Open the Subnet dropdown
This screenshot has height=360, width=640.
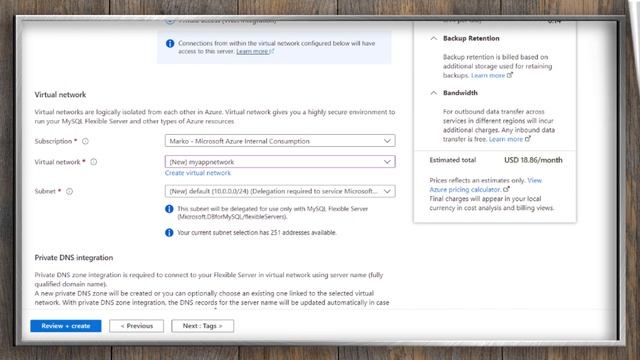pos(280,191)
